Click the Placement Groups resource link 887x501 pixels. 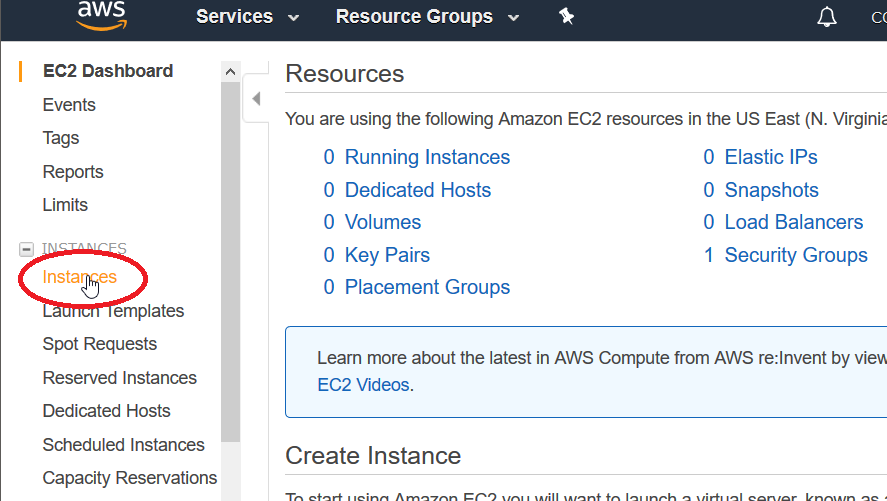427,287
